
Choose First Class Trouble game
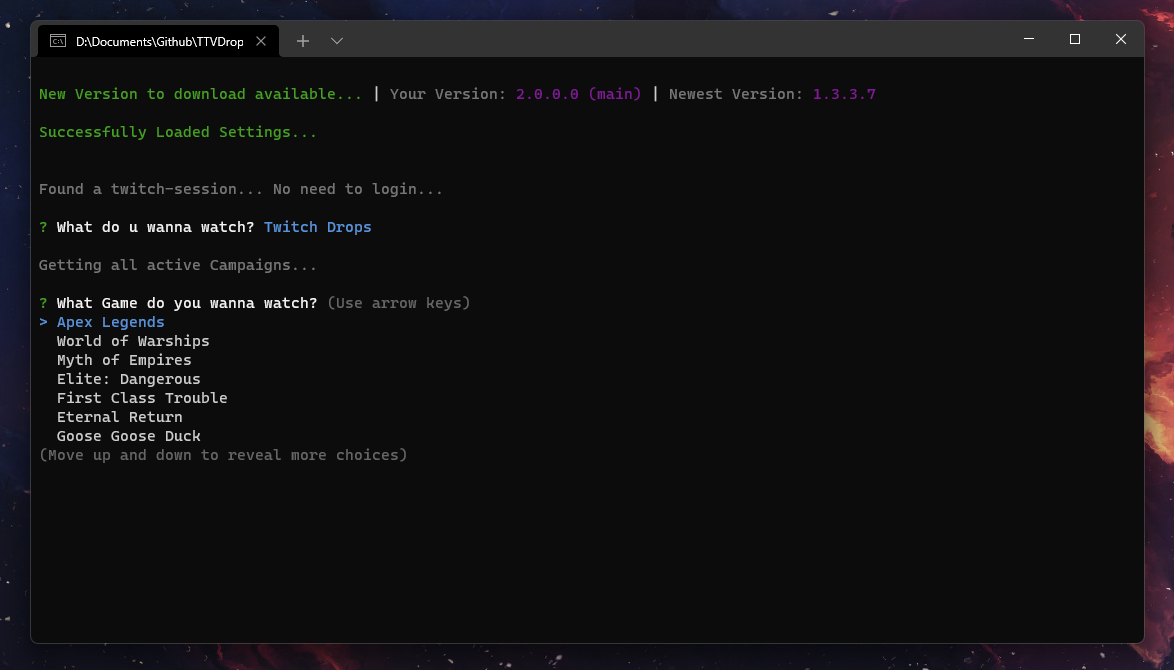[142, 398]
